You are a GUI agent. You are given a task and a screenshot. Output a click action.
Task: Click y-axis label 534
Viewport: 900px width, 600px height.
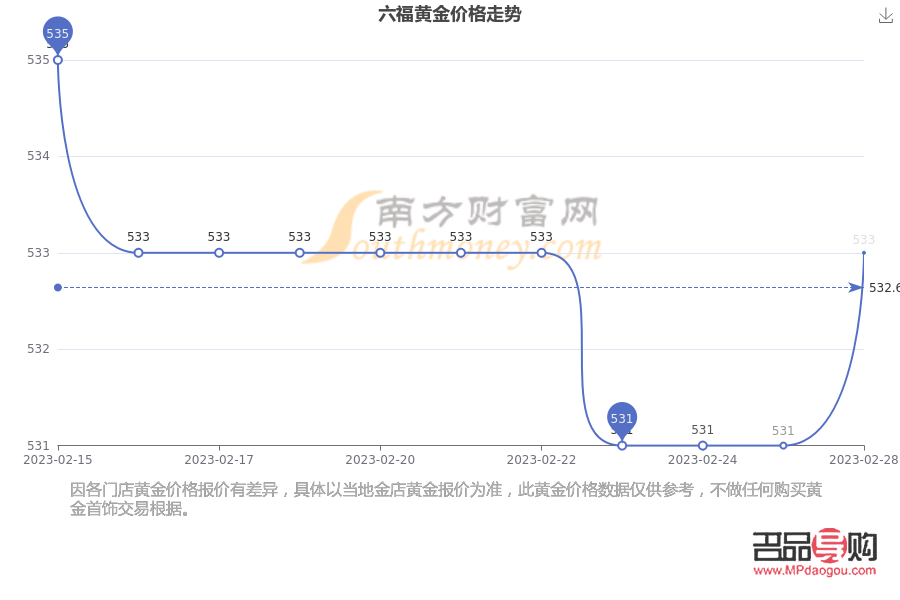click(x=38, y=156)
